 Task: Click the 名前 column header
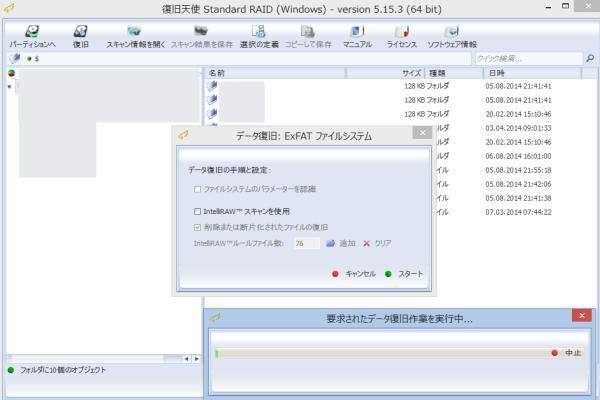(x=217, y=73)
